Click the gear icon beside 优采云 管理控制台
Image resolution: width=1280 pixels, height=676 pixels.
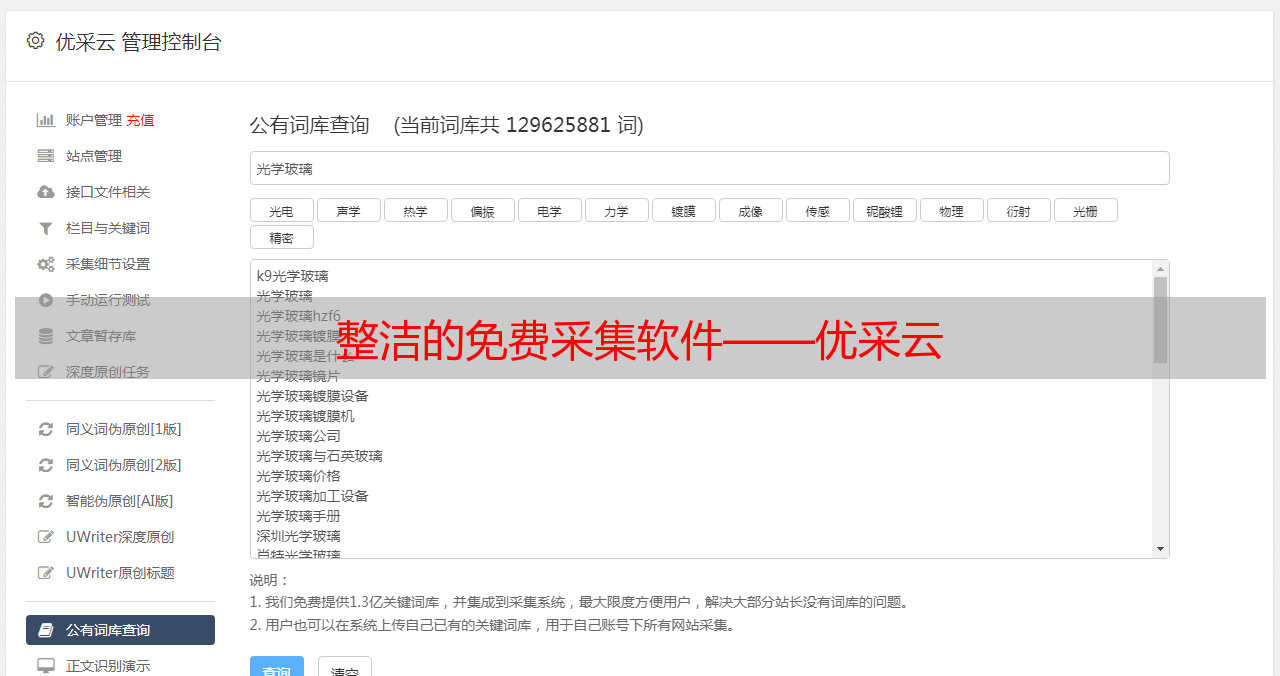tap(36, 41)
